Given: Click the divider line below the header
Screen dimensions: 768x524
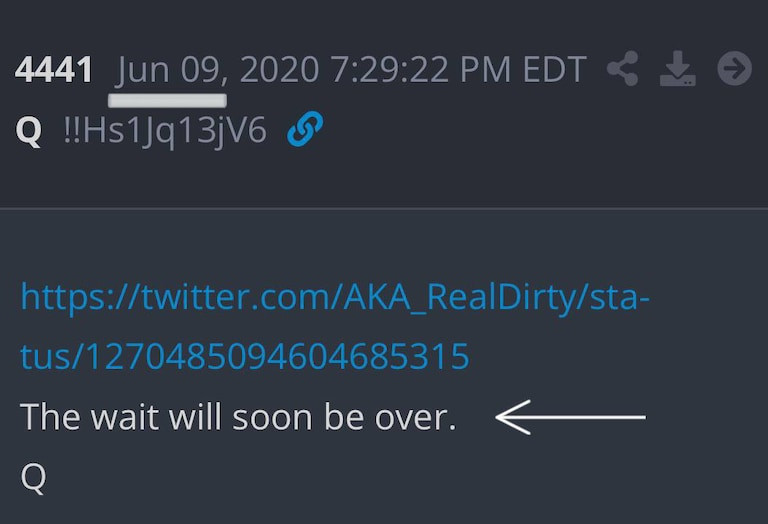Looking at the screenshot, I should click(x=384, y=209).
